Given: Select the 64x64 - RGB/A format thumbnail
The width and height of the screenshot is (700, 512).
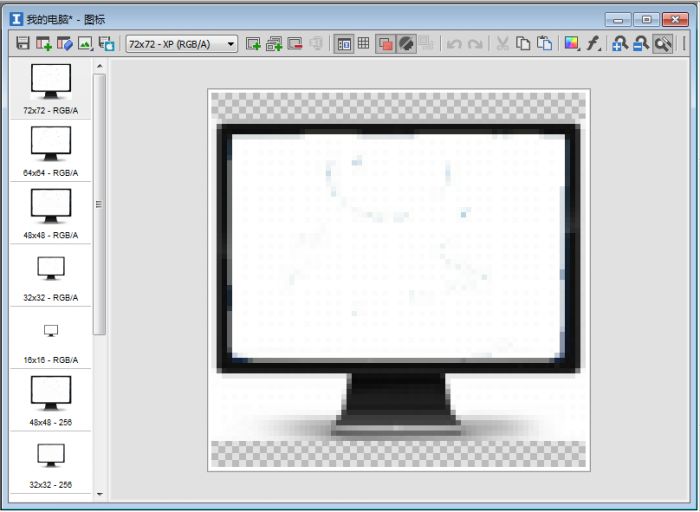Looking at the screenshot, I should click(50, 151).
